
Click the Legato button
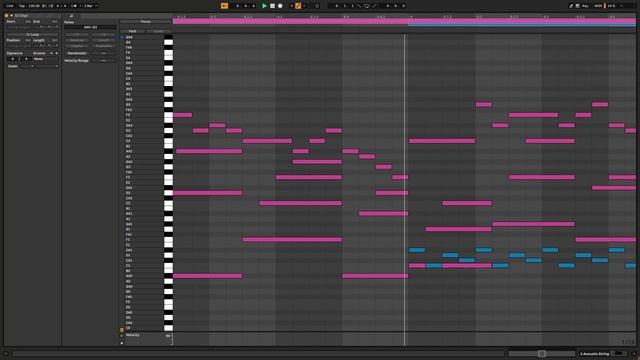[x=77, y=46]
